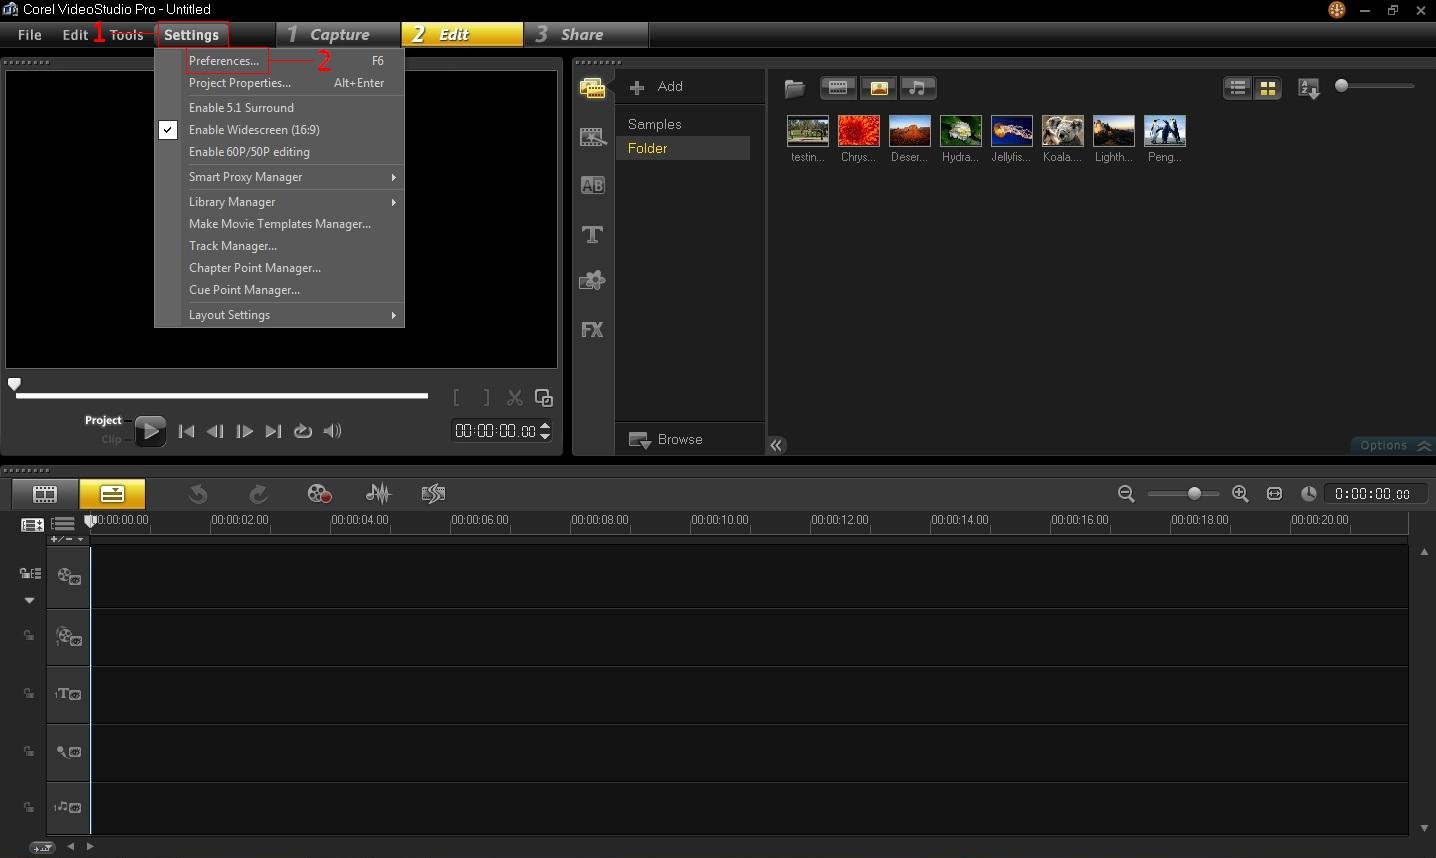Select the Folder library item
The height and width of the screenshot is (858, 1436).
683,148
